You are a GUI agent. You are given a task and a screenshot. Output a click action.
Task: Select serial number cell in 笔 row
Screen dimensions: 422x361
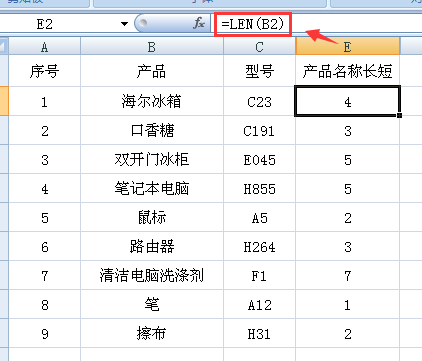click(x=44, y=304)
